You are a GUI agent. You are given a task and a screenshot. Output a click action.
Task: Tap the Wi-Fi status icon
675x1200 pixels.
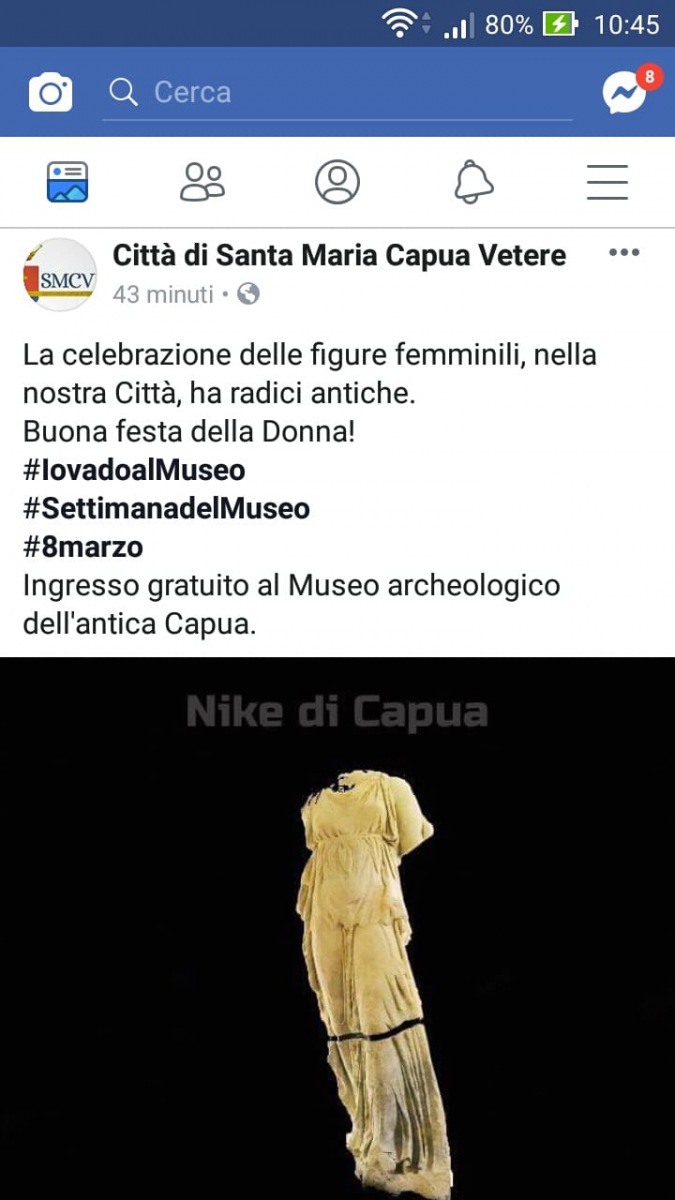[400, 24]
